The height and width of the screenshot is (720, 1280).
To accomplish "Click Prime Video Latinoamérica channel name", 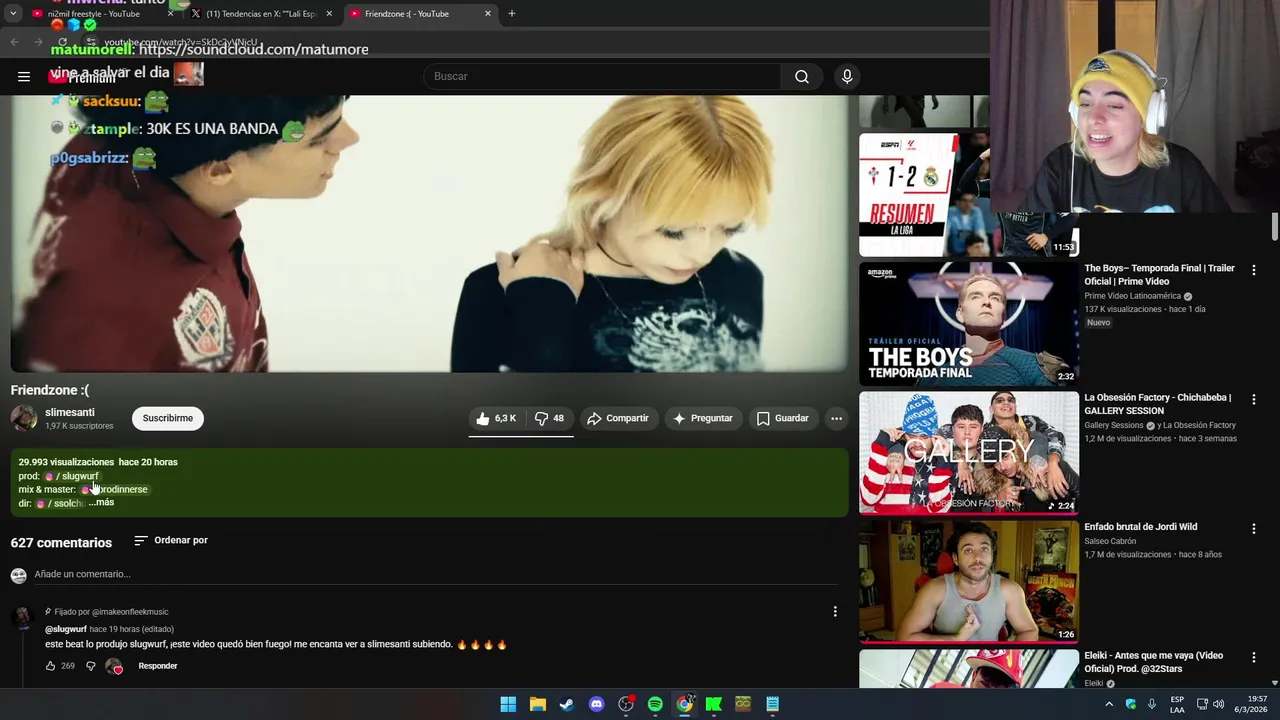I will (x=1132, y=296).
